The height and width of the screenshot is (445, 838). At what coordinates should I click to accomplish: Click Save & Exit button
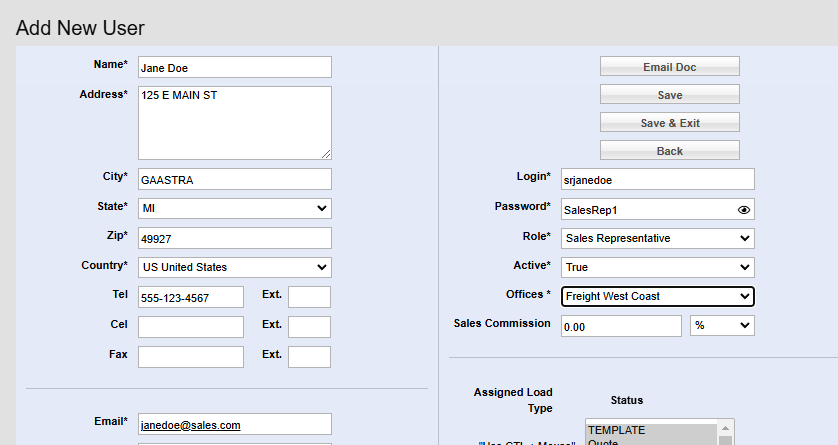click(x=669, y=123)
